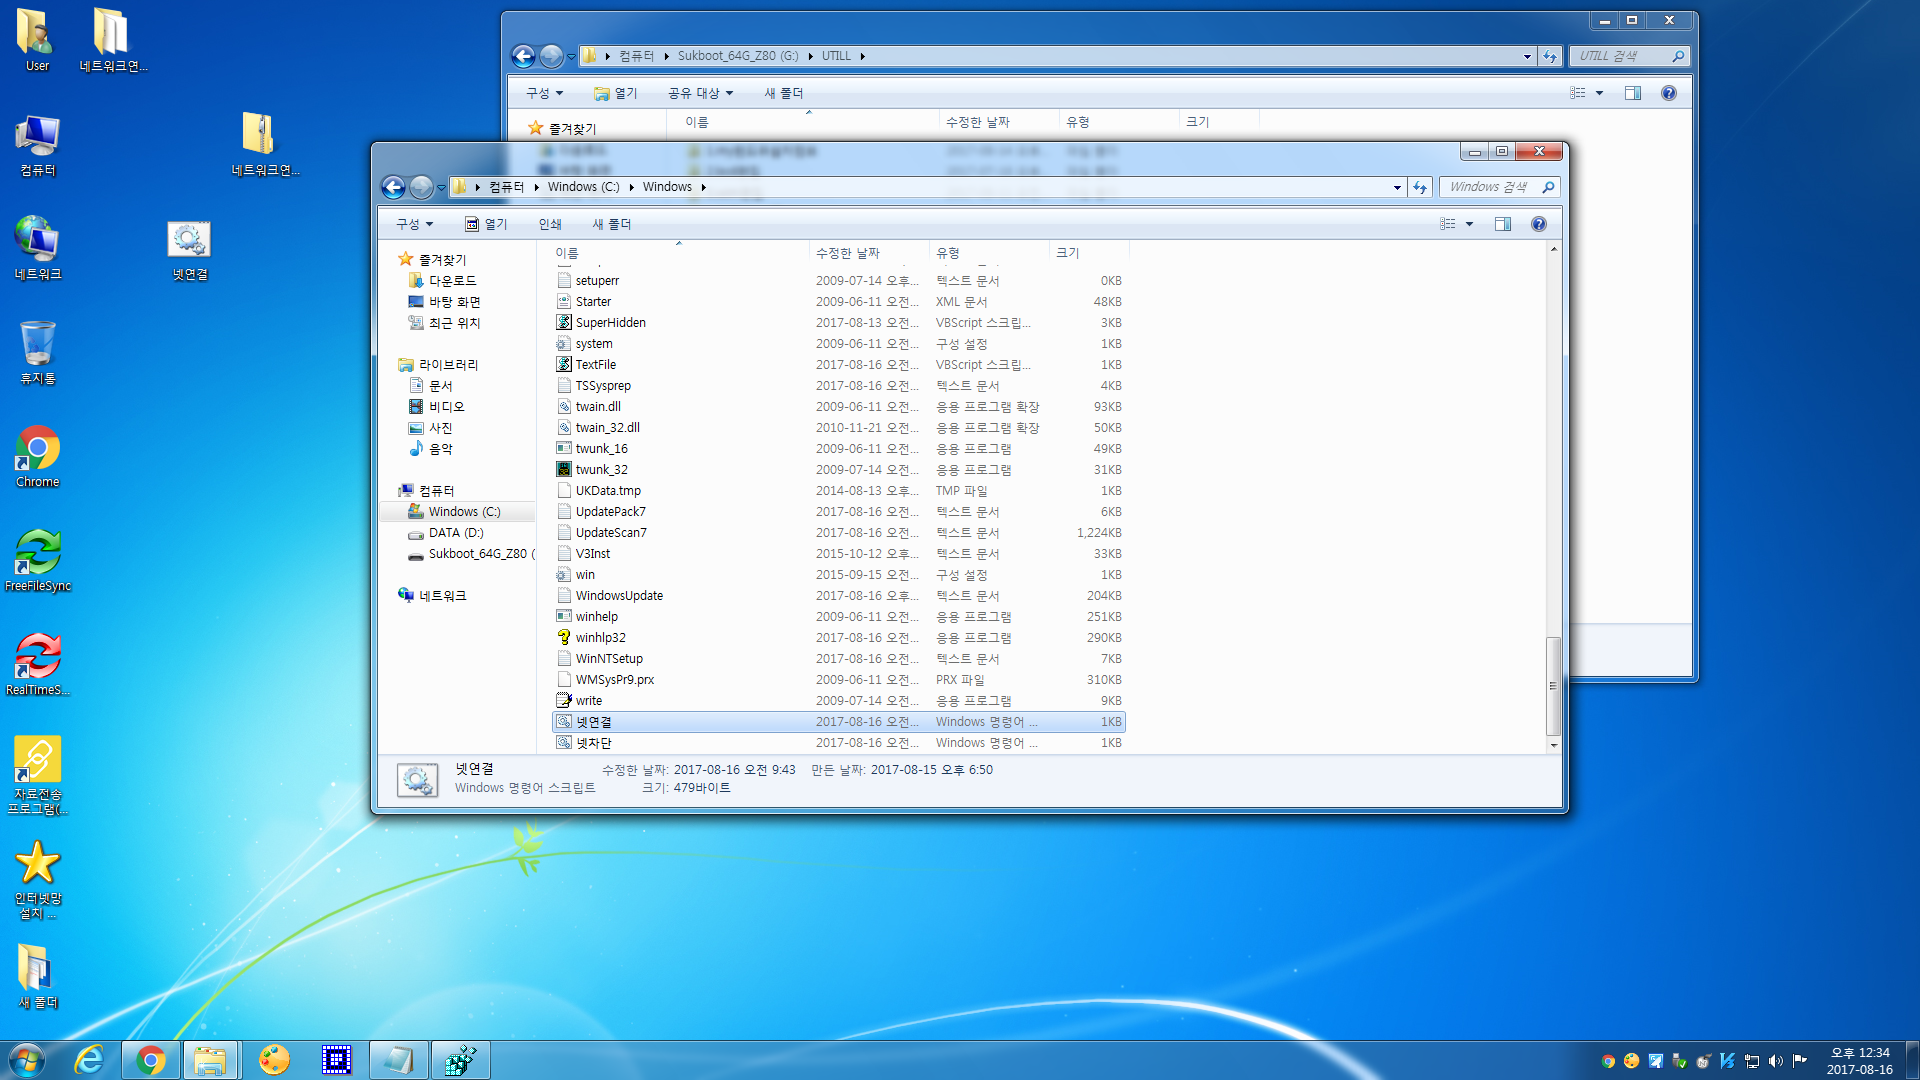Click 새 폴더 in Windows window toolbar
The height and width of the screenshot is (1080, 1920).
[612, 224]
